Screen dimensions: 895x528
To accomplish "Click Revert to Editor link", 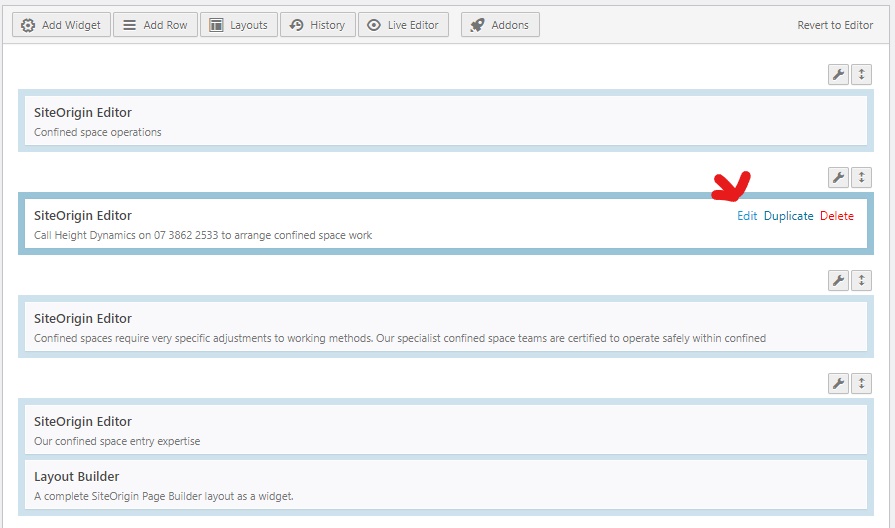I will (835, 25).
